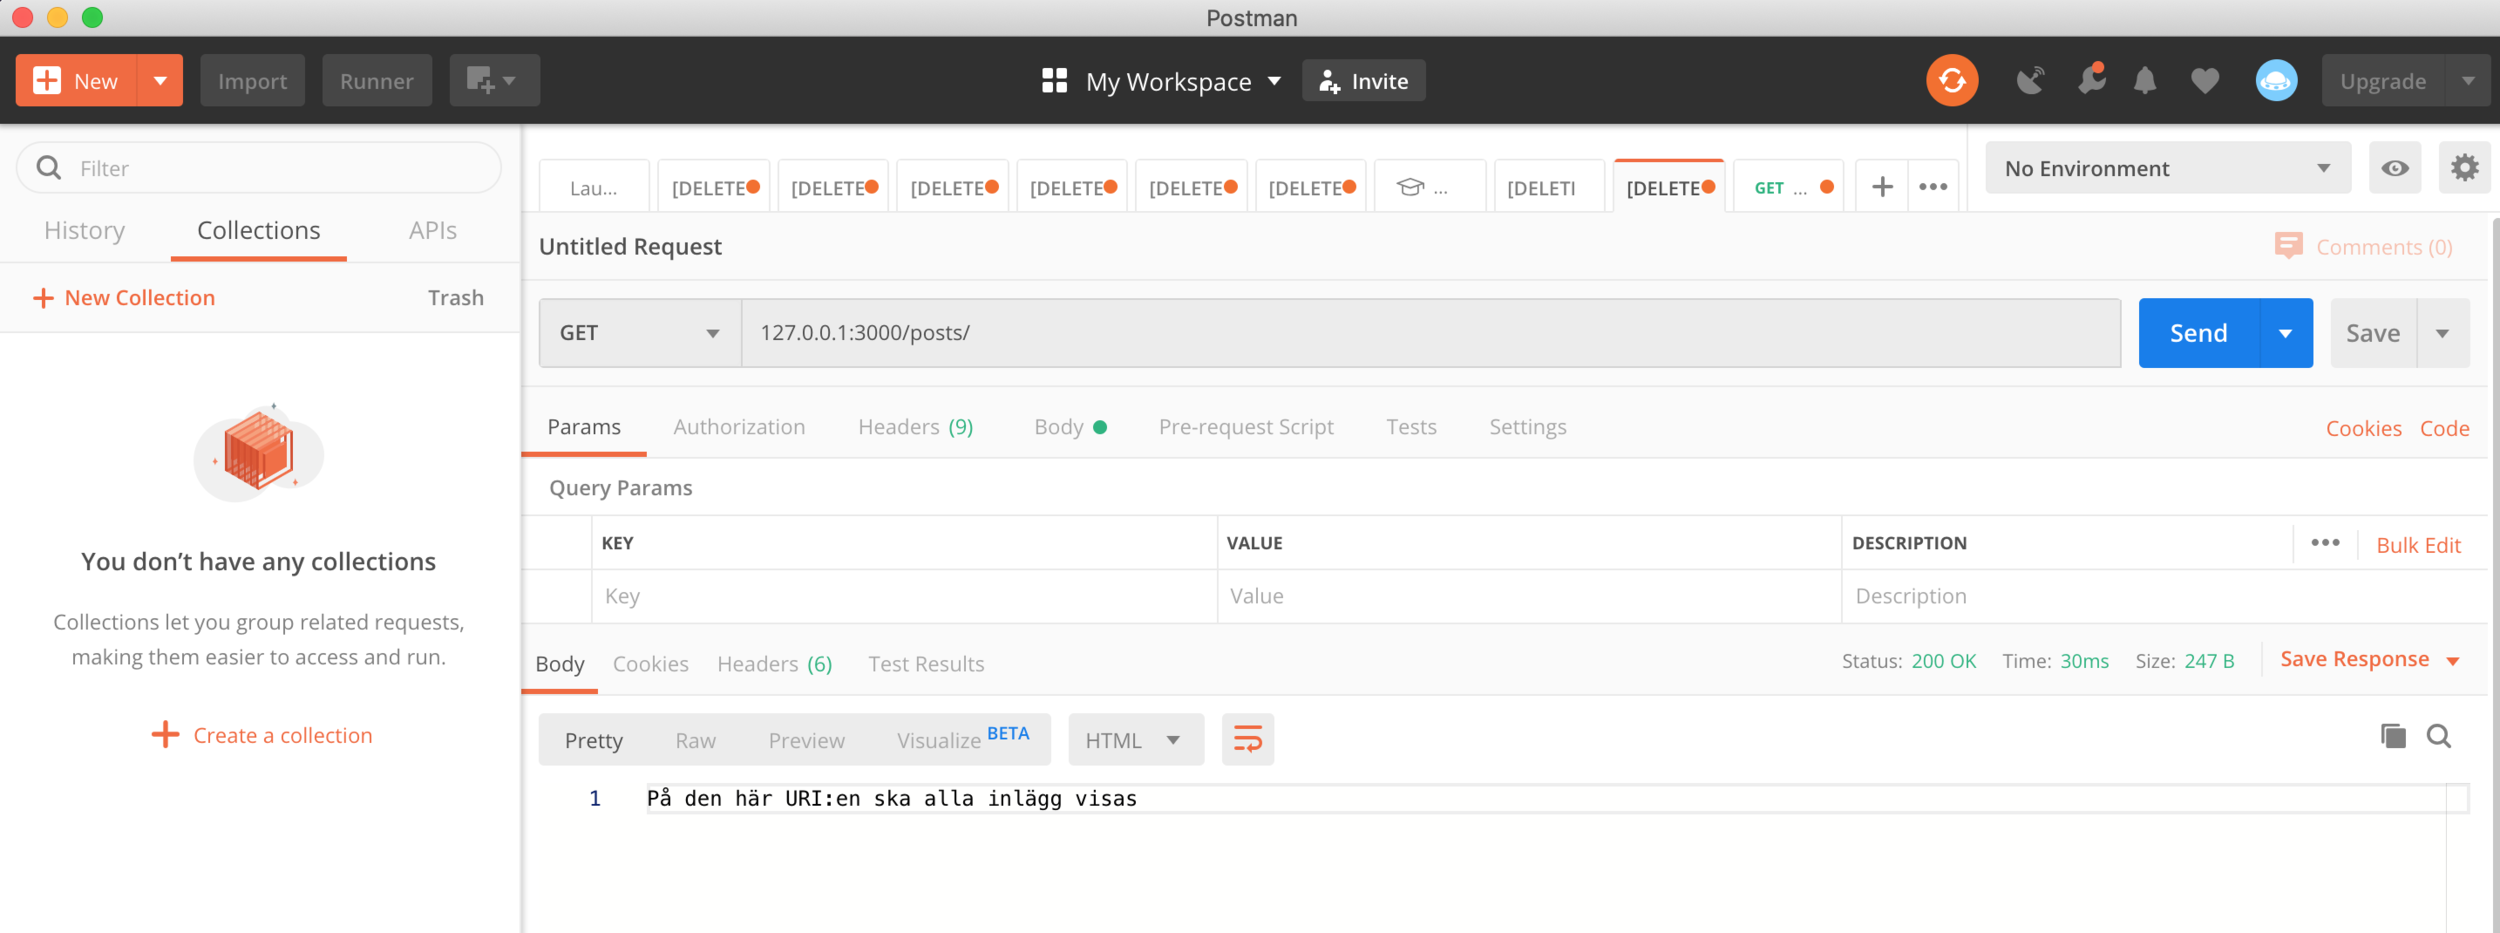Open query params column options dots
Viewport: 2500px width, 933px height.
(2325, 543)
